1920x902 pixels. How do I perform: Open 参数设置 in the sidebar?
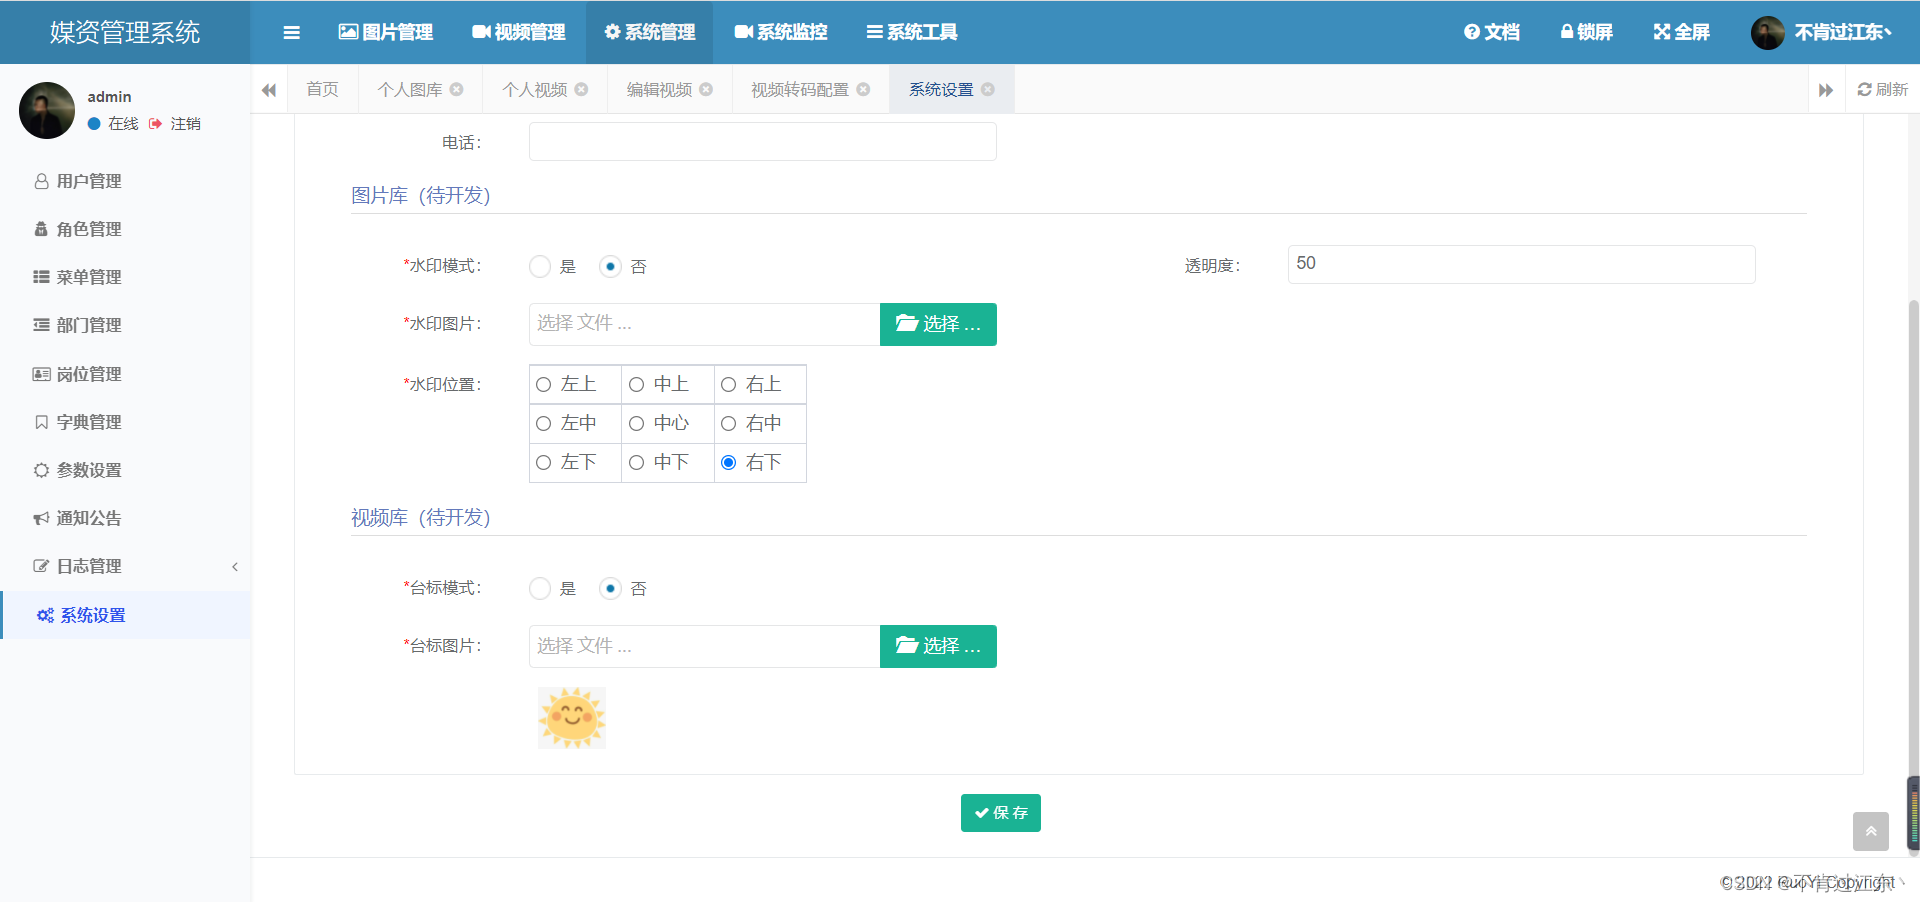(125, 470)
